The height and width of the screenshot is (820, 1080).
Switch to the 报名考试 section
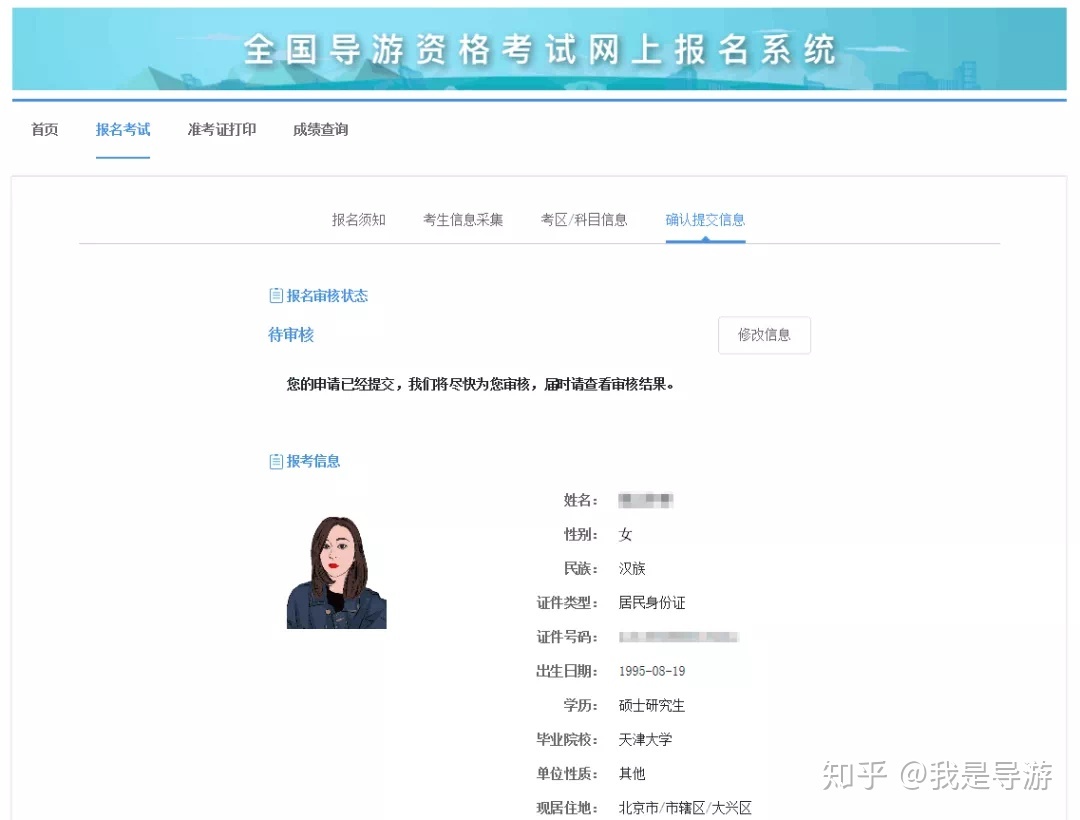(x=123, y=129)
